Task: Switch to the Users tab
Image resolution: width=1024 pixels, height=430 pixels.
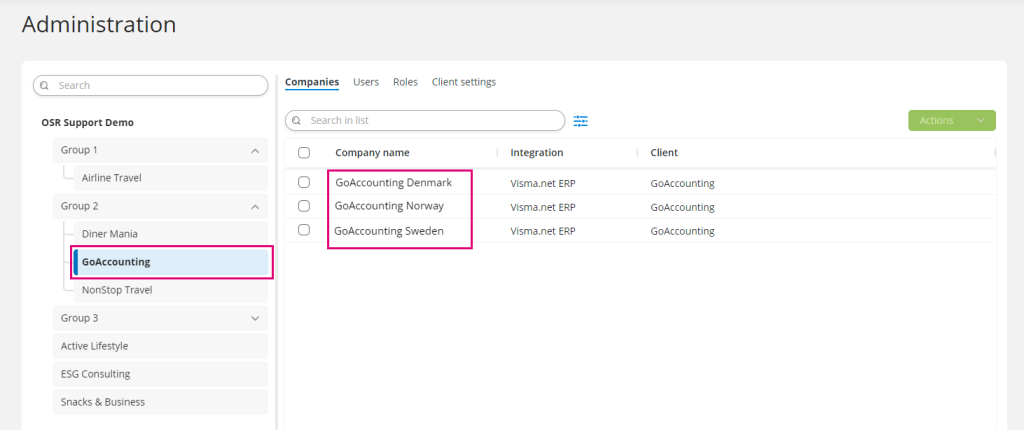Action: coord(366,82)
